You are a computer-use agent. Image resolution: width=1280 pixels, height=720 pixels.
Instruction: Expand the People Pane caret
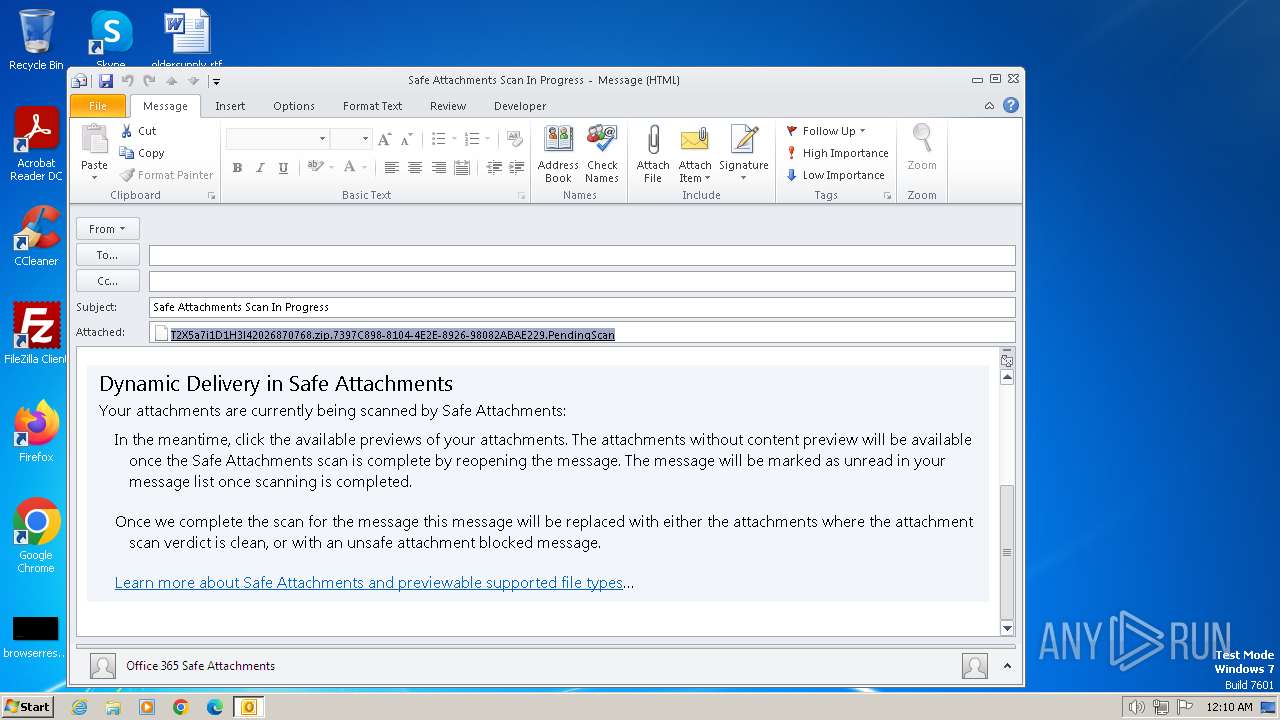click(1007, 666)
